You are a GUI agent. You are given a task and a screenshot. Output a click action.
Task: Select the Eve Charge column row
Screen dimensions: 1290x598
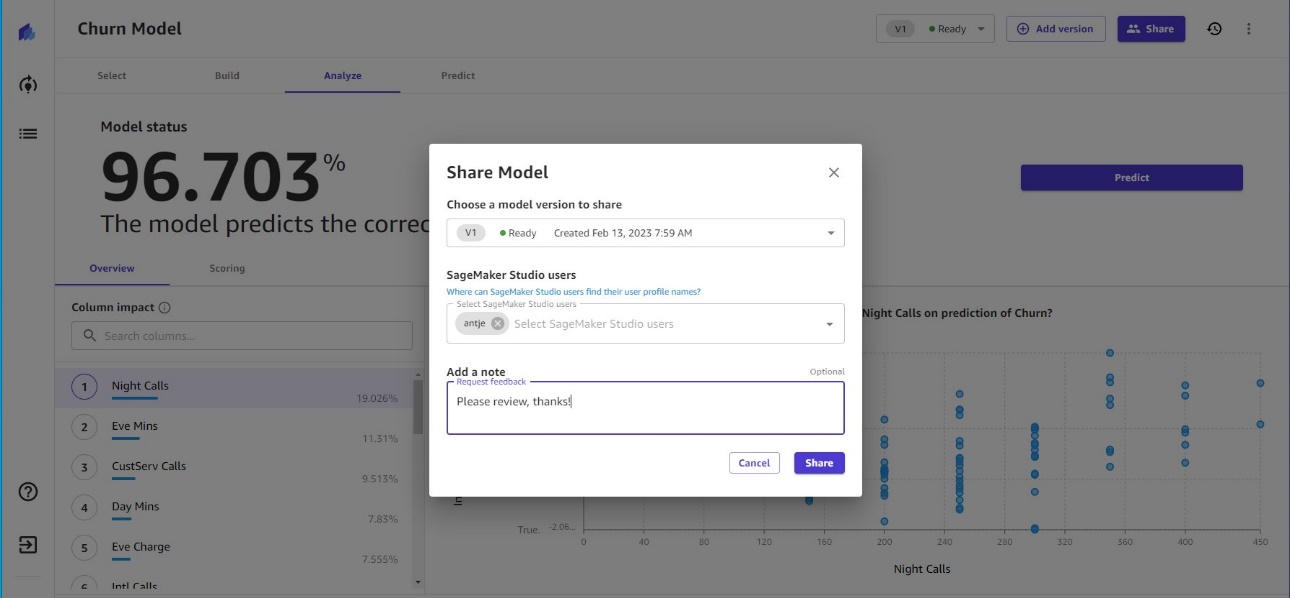(x=234, y=548)
